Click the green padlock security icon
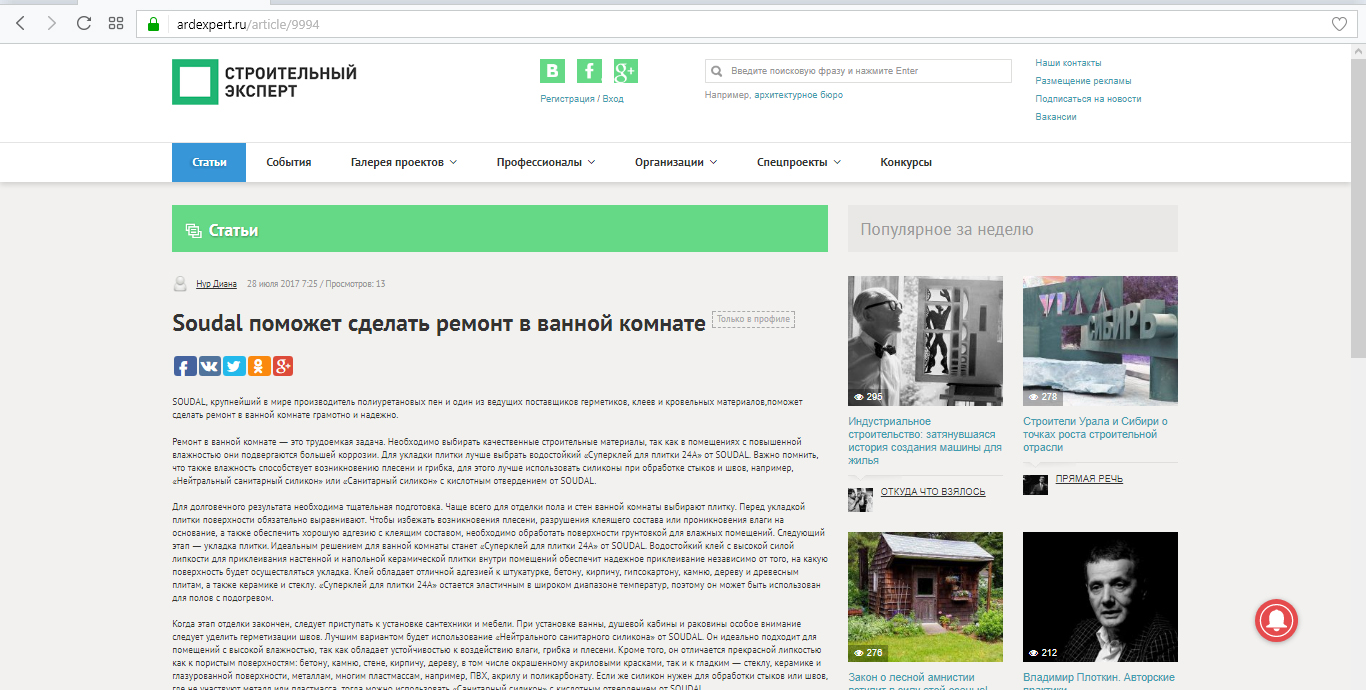This screenshot has height=690, width=1366. point(153,24)
